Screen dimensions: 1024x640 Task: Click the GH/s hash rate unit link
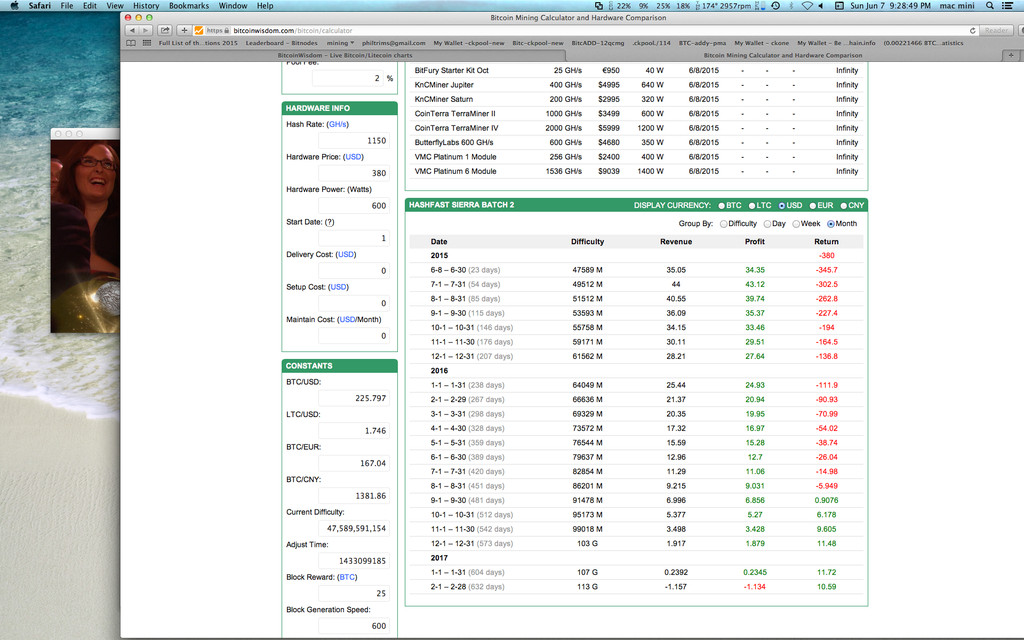[x=338, y=124]
